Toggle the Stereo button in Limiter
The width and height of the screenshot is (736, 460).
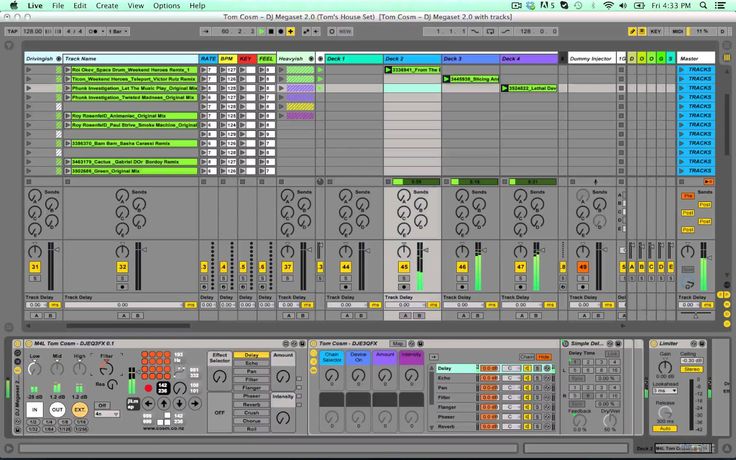click(x=692, y=369)
